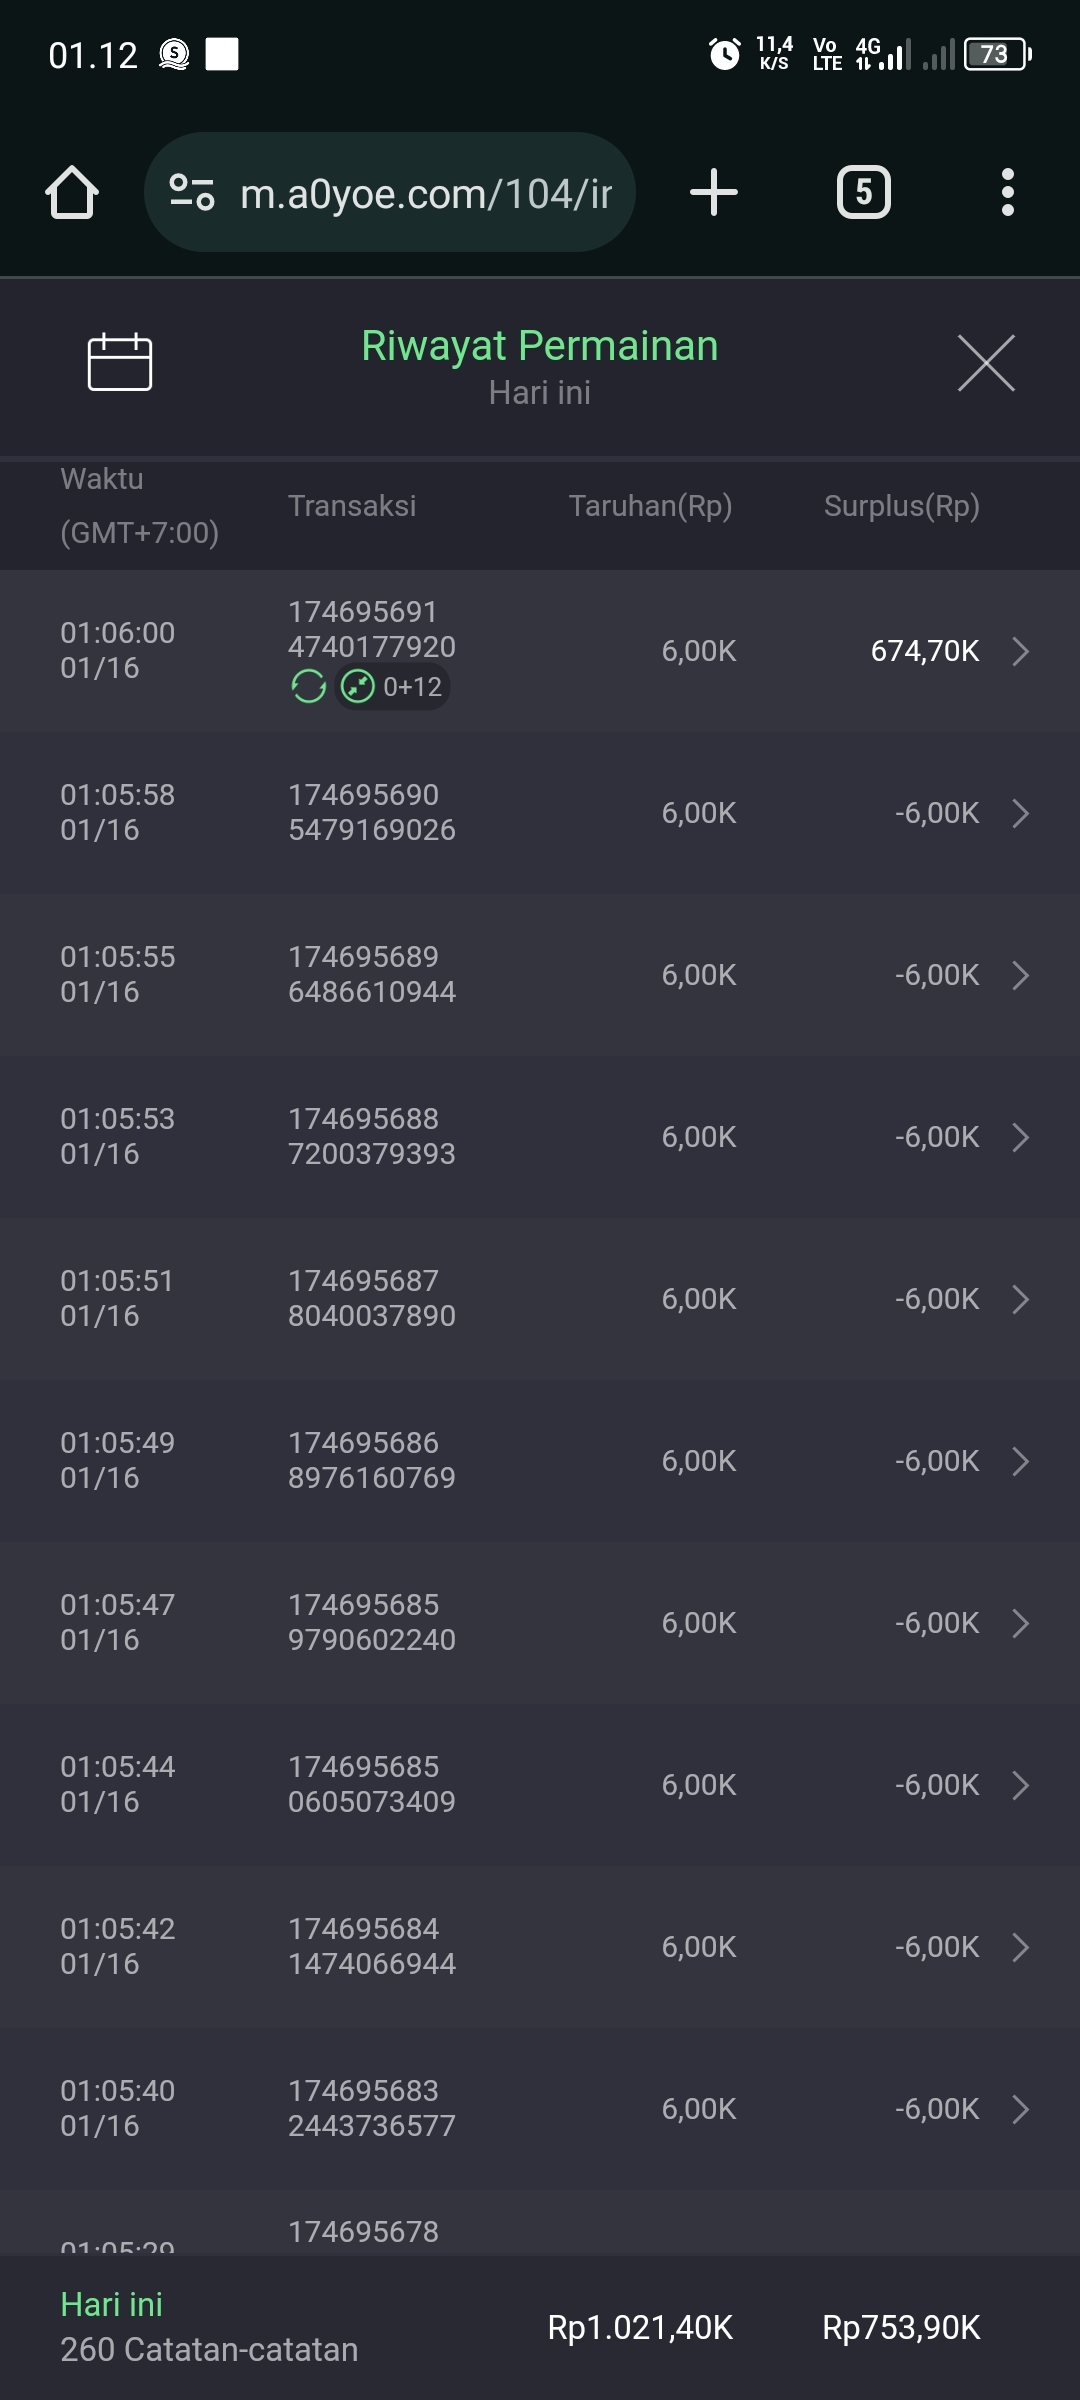Tap the Hari ini summary label
This screenshot has height=2400, width=1080.
pos(111,2305)
